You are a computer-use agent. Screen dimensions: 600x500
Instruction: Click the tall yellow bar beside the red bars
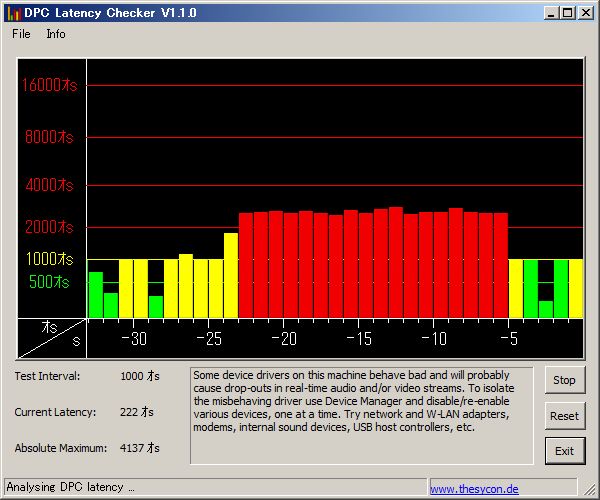[231, 275]
